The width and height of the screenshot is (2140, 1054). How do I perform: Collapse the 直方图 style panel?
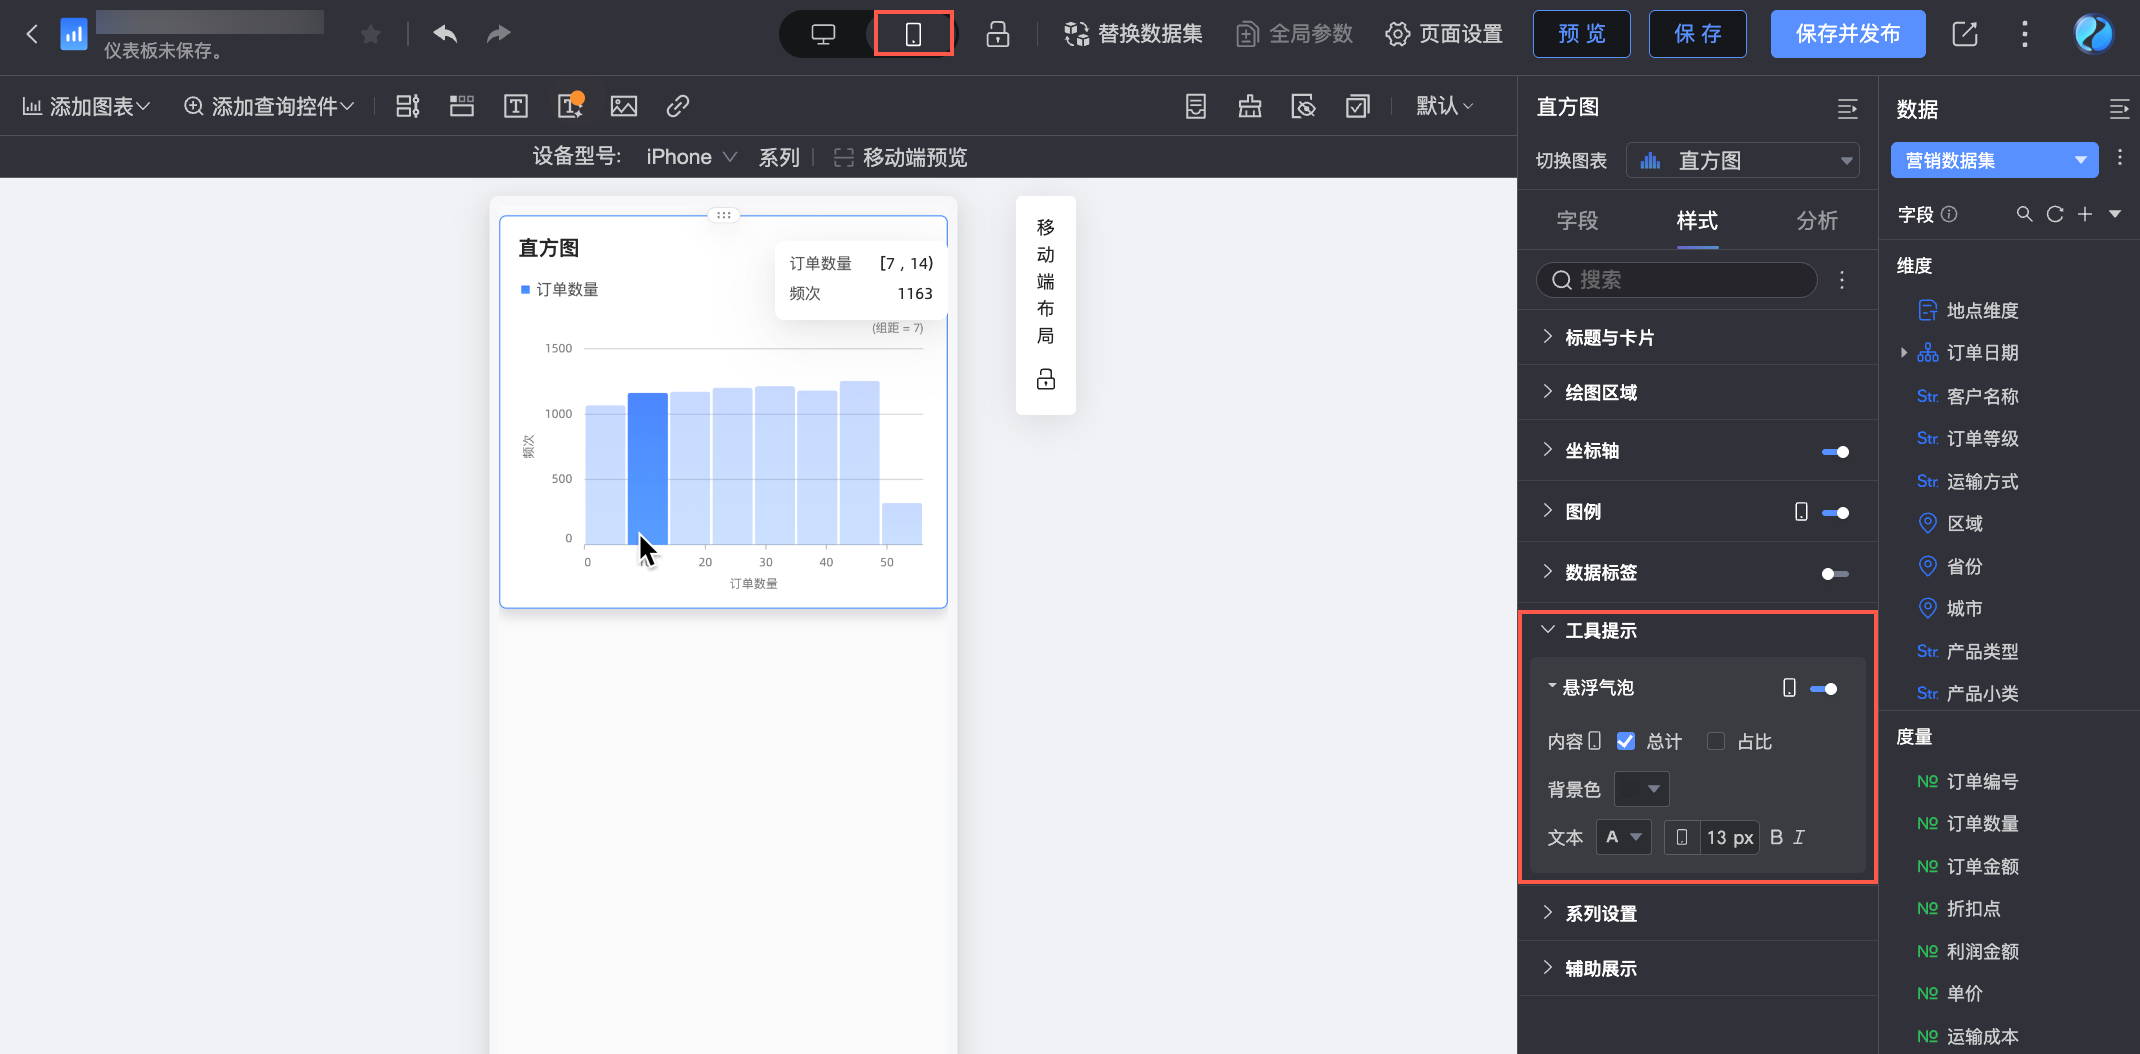tap(1848, 109)
